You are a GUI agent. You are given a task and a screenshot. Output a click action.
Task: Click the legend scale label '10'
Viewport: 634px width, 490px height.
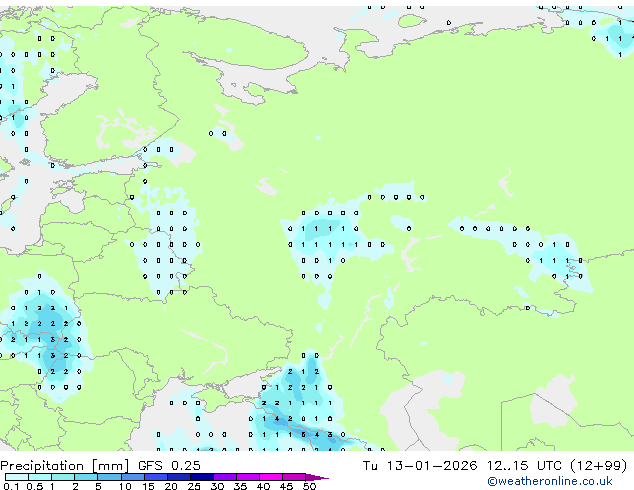click(x=125, y=486)
